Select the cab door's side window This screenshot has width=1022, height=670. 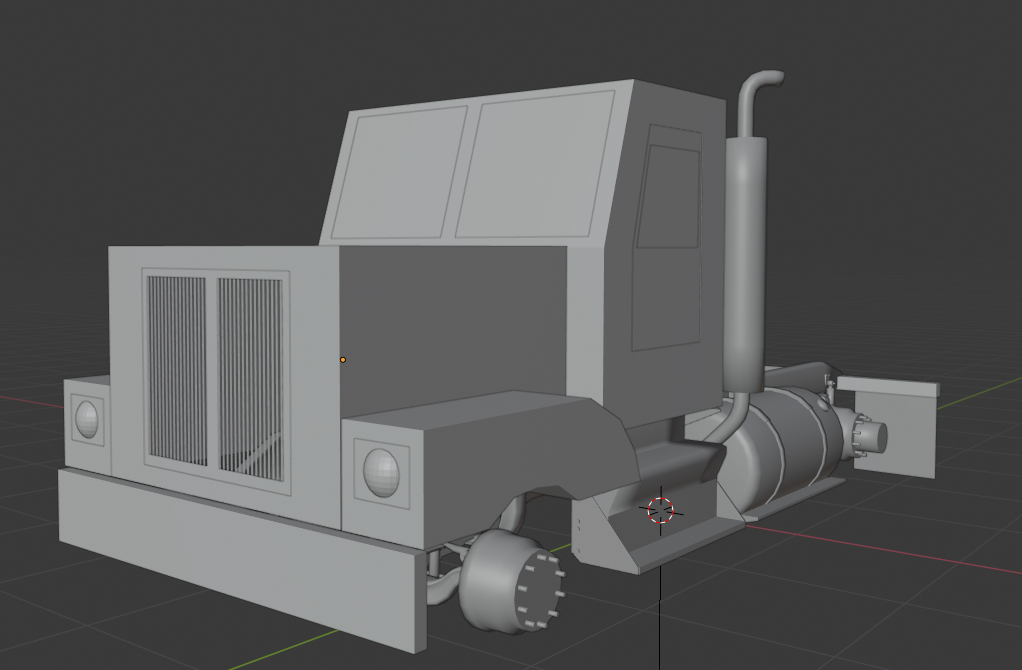(668, 197)
